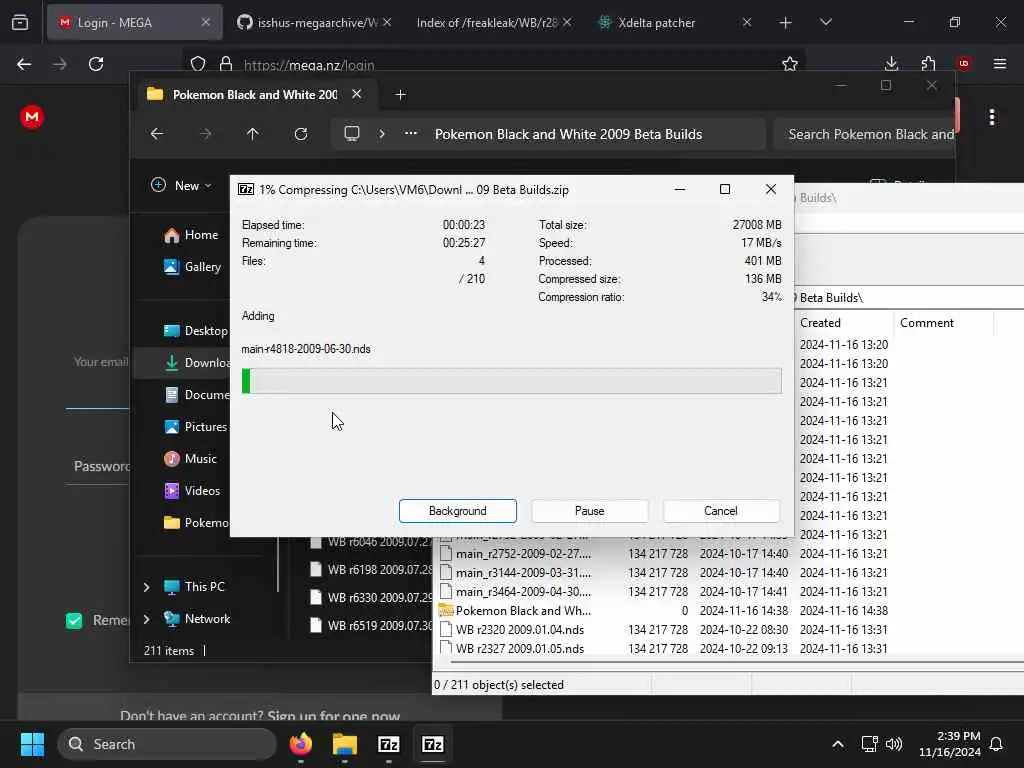
Task: Open a new Firefox tab
Action: coord(786,23)
